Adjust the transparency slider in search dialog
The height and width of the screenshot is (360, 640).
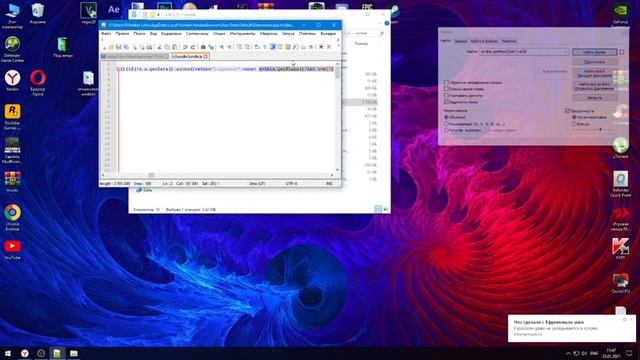[600, 129]
